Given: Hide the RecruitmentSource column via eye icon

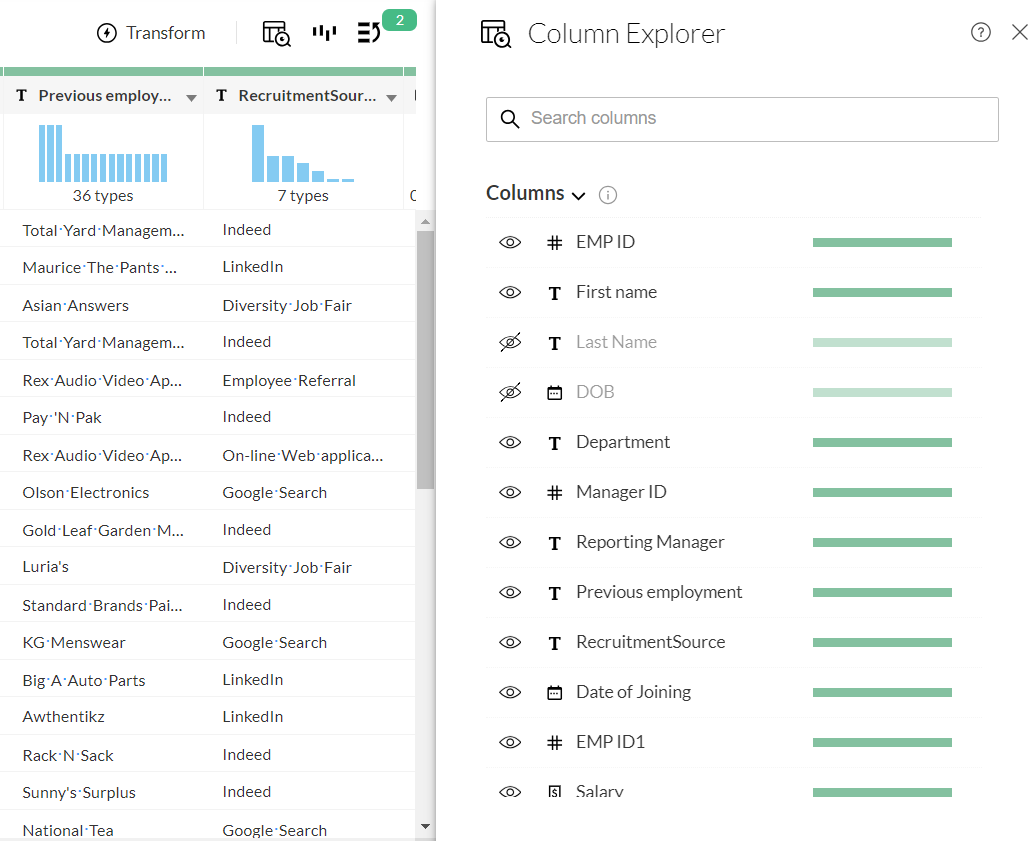Looking at the screenshot, I should tap(510, 642).
